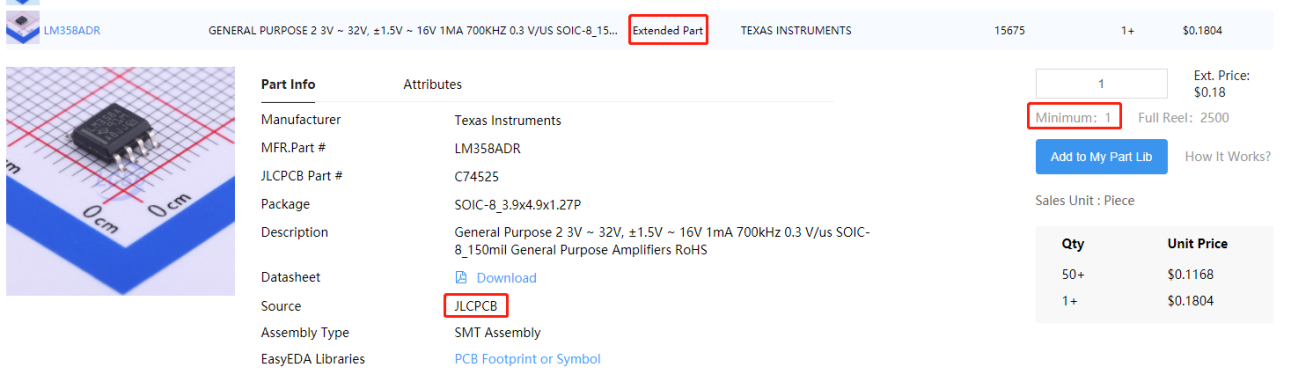The image size is (1291, 382).
Task: Open PCB Footprint or Symbol link
Action: point(528,359)
